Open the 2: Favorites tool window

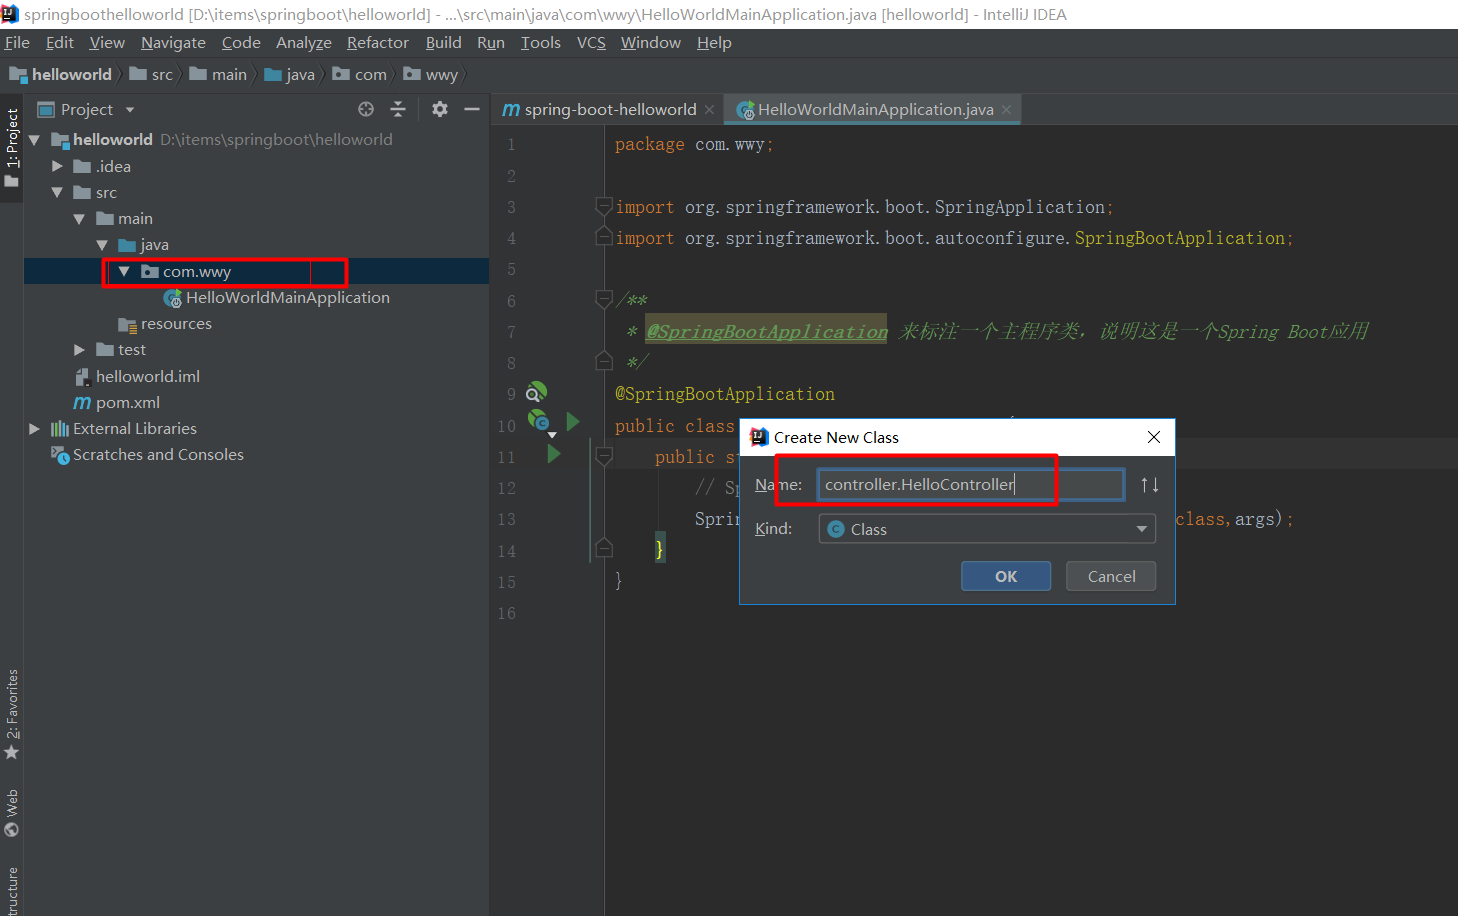point(12,714)
